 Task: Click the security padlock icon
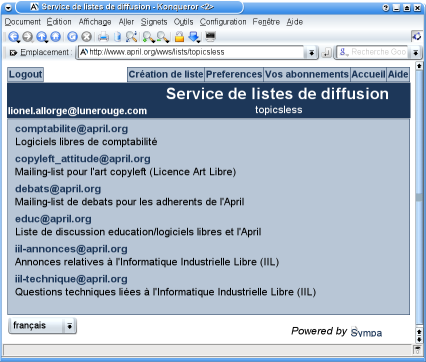[x=179, y=36]
